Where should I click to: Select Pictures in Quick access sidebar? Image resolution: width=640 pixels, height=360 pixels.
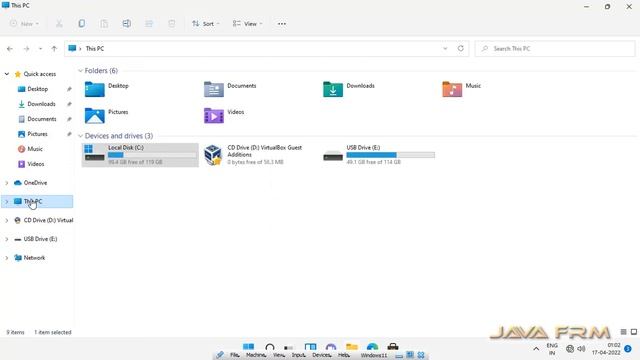(x=37, y=134)
